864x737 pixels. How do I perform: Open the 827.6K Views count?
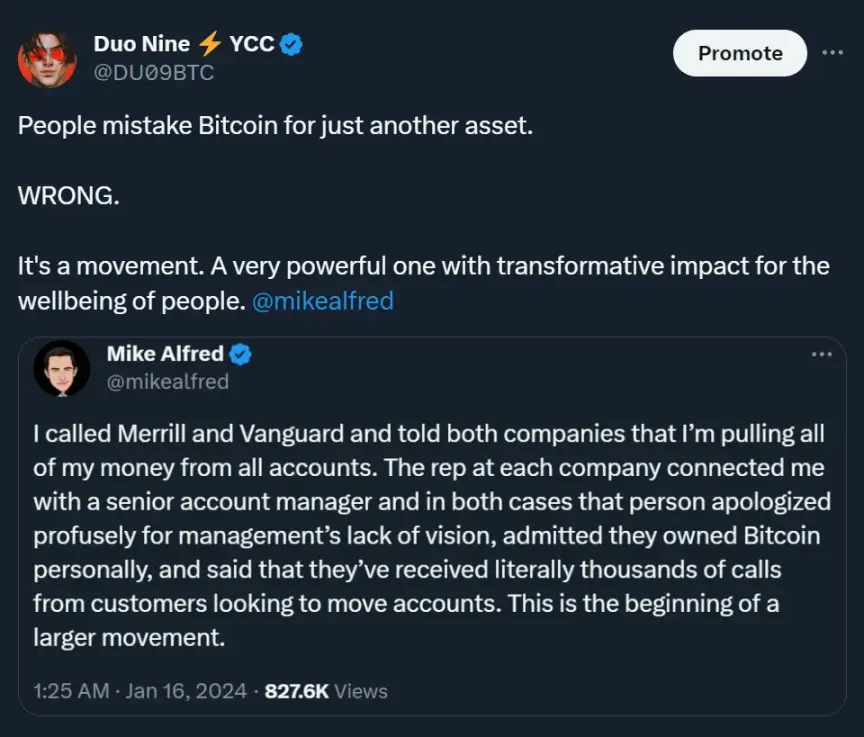(x=325, y=691)
